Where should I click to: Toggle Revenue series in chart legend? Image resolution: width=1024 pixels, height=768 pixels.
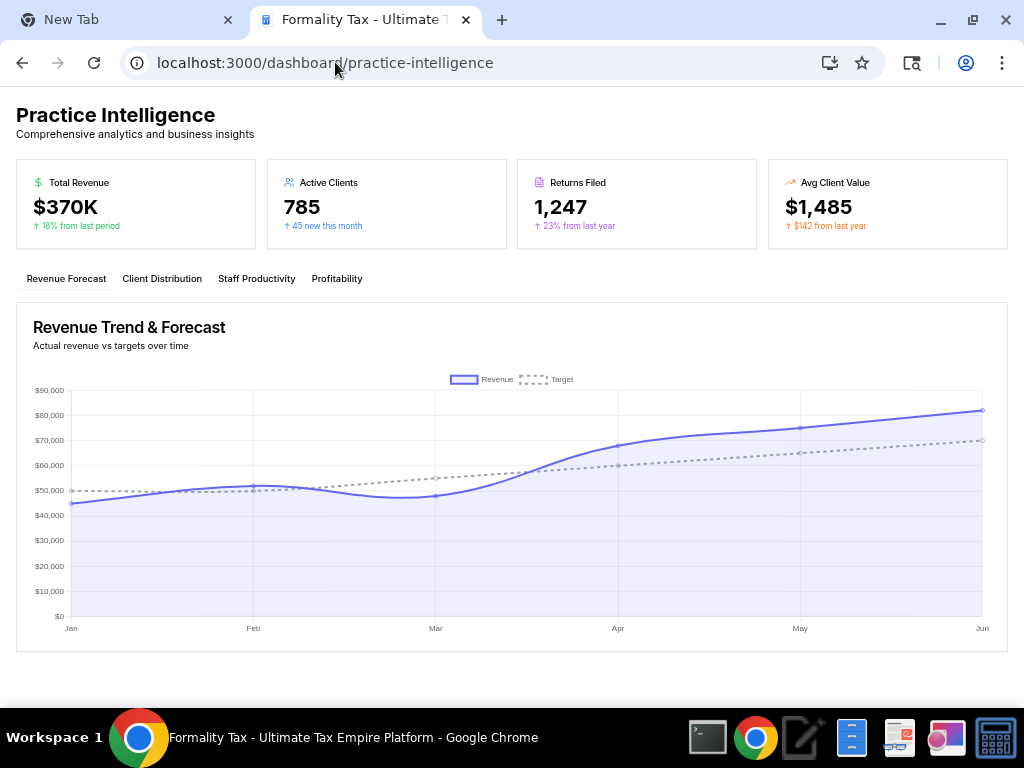[481, 380]
